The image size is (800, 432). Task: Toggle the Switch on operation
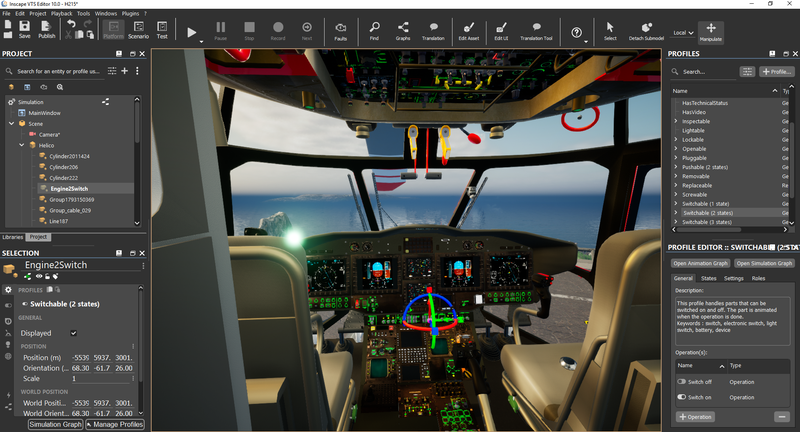point(682,397)
